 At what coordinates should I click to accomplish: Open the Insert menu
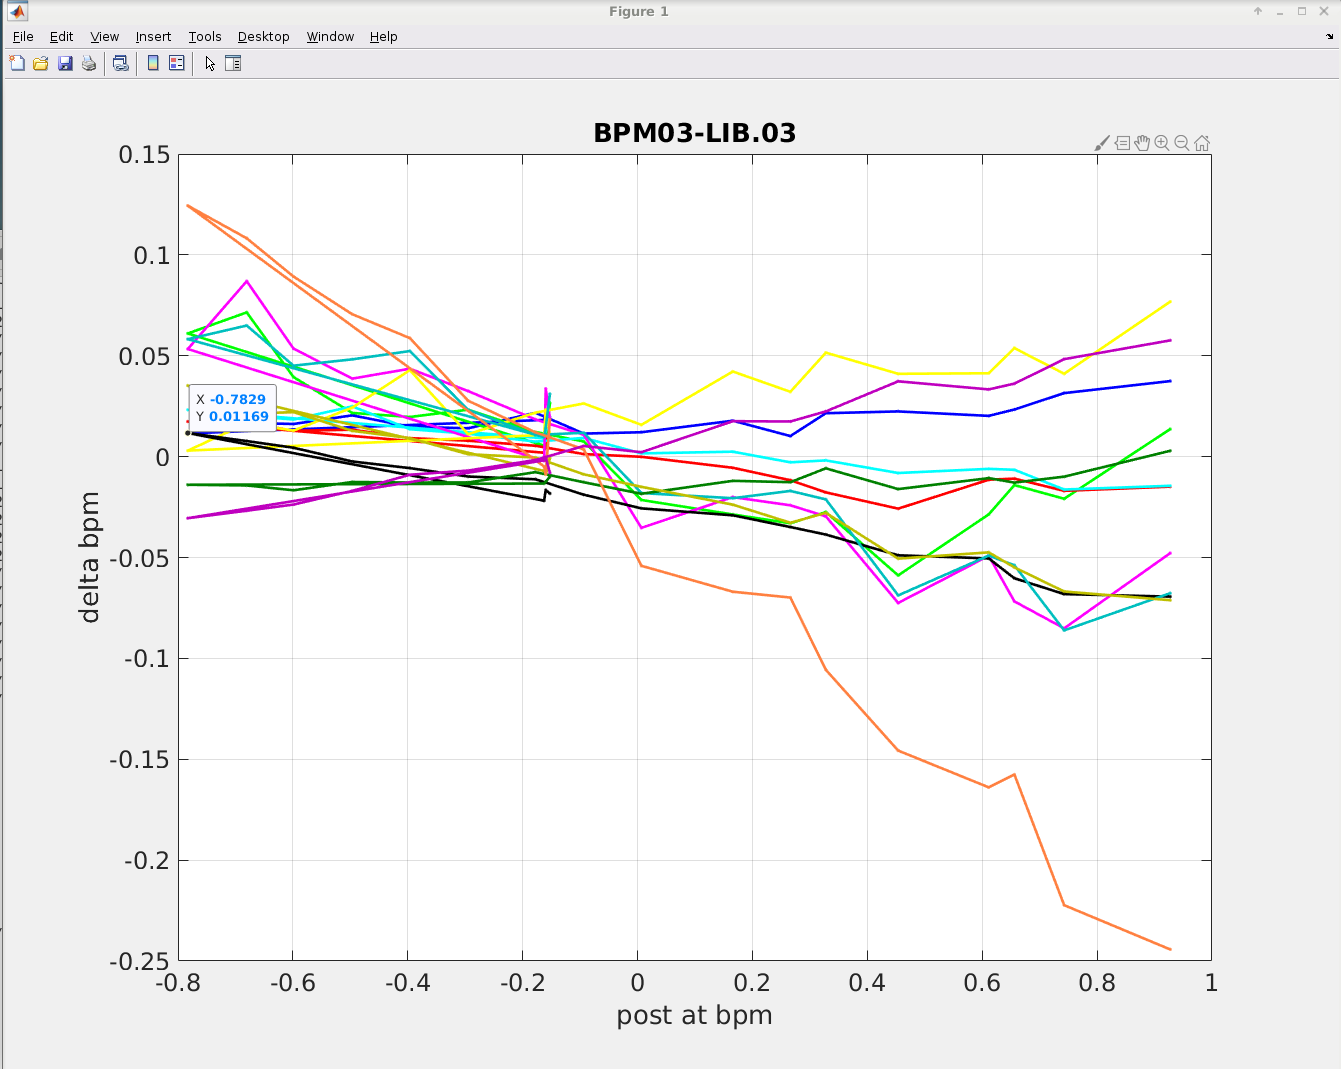tap(153, 37)
